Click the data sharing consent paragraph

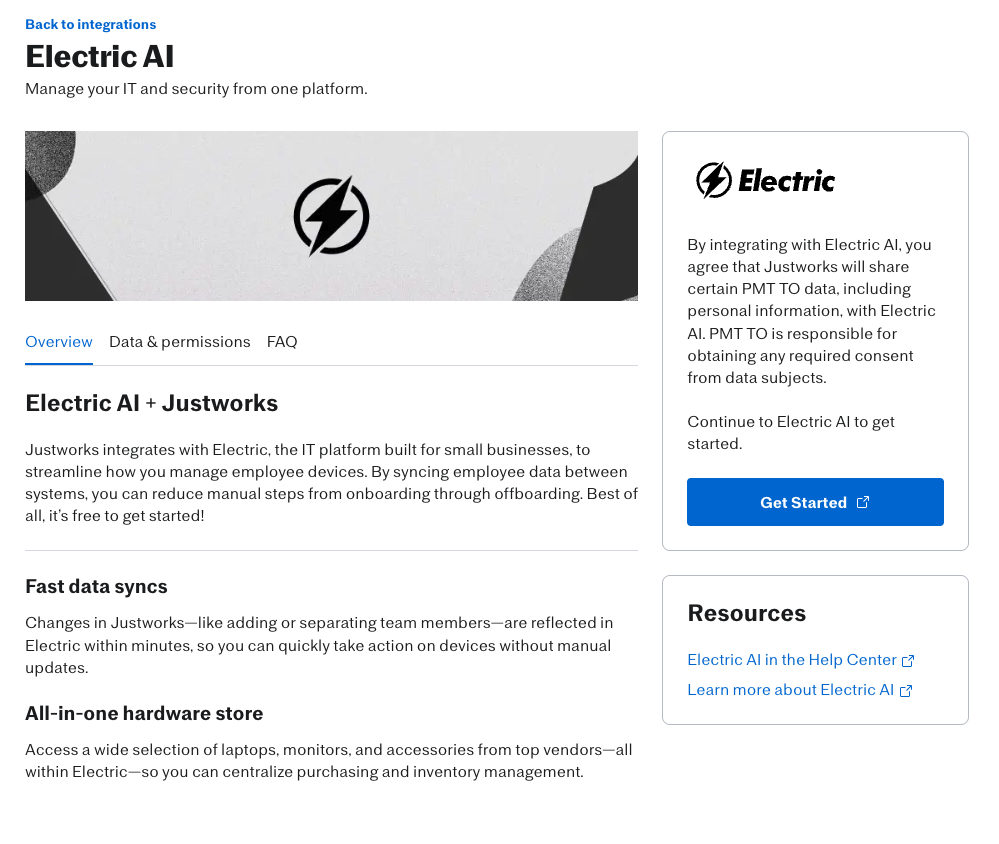coord(812,311)
